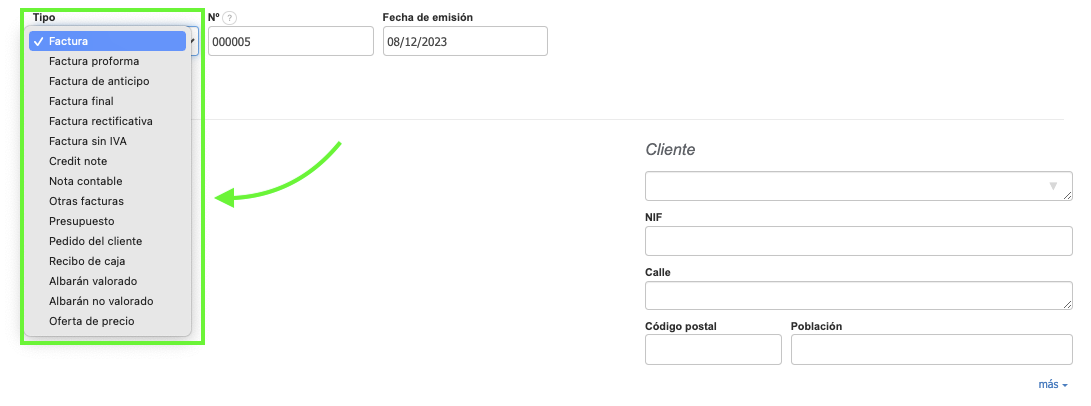Select Recibo de caja option
The height and width of the screenshot is (406, 1091).
pyautogui.click(x=87, y=261)
